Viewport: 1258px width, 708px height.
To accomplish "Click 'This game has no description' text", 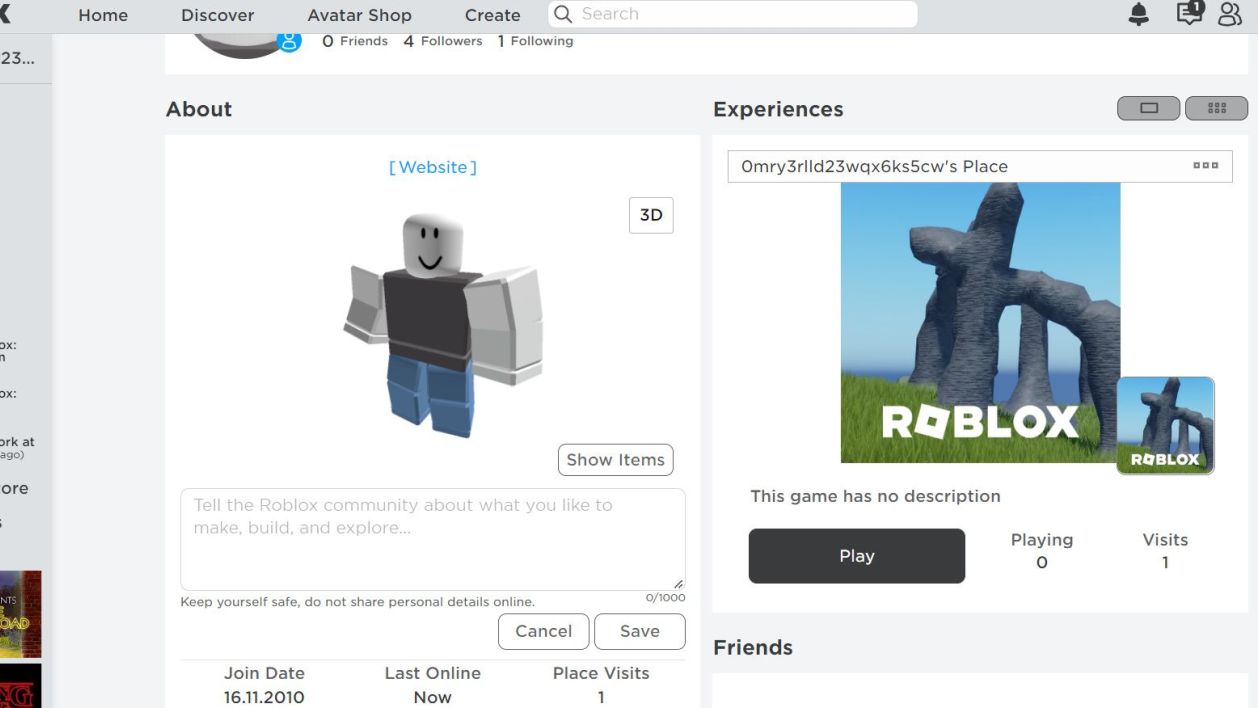I will (875, 496).
